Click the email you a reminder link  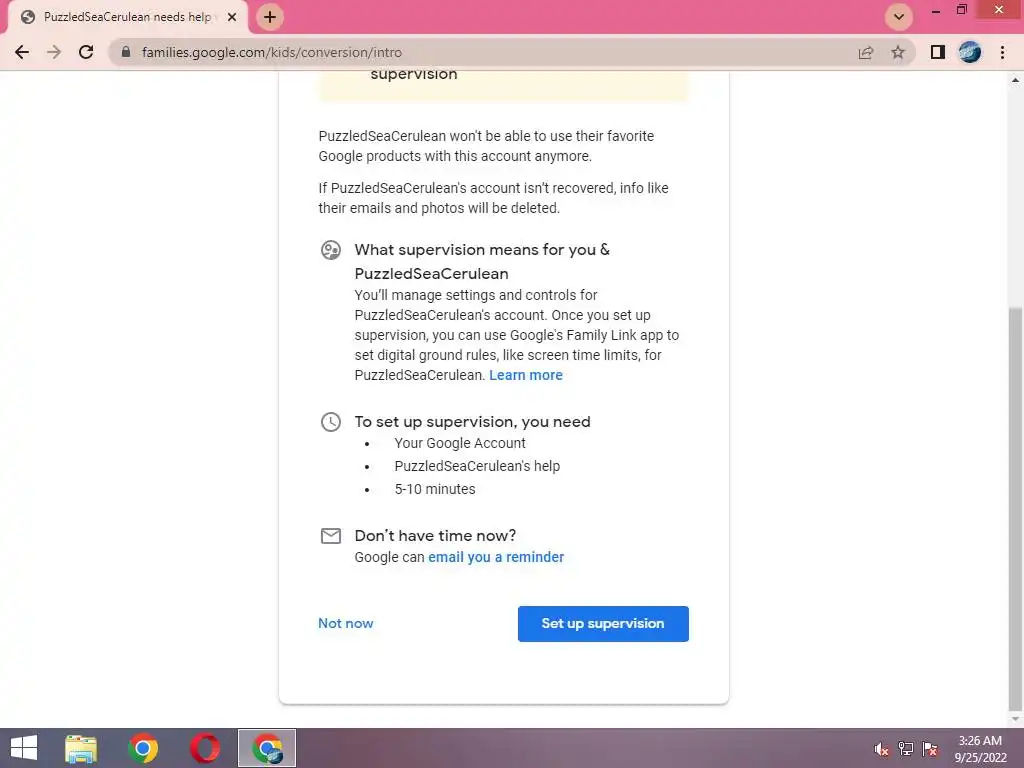tap(496, 557)
